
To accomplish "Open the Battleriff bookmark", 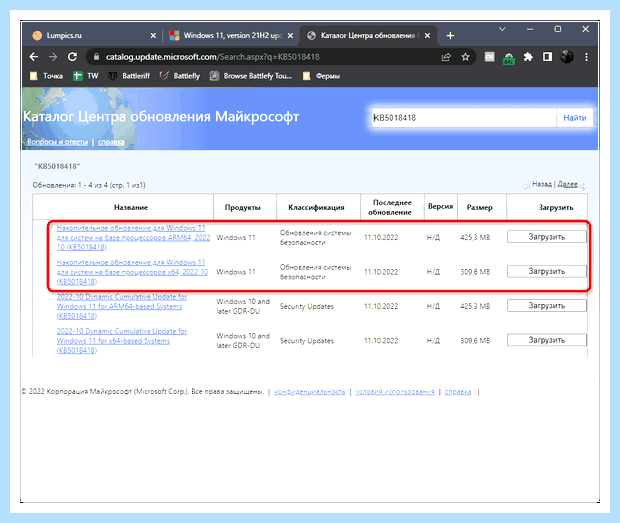I will click(x=129, y=76).
